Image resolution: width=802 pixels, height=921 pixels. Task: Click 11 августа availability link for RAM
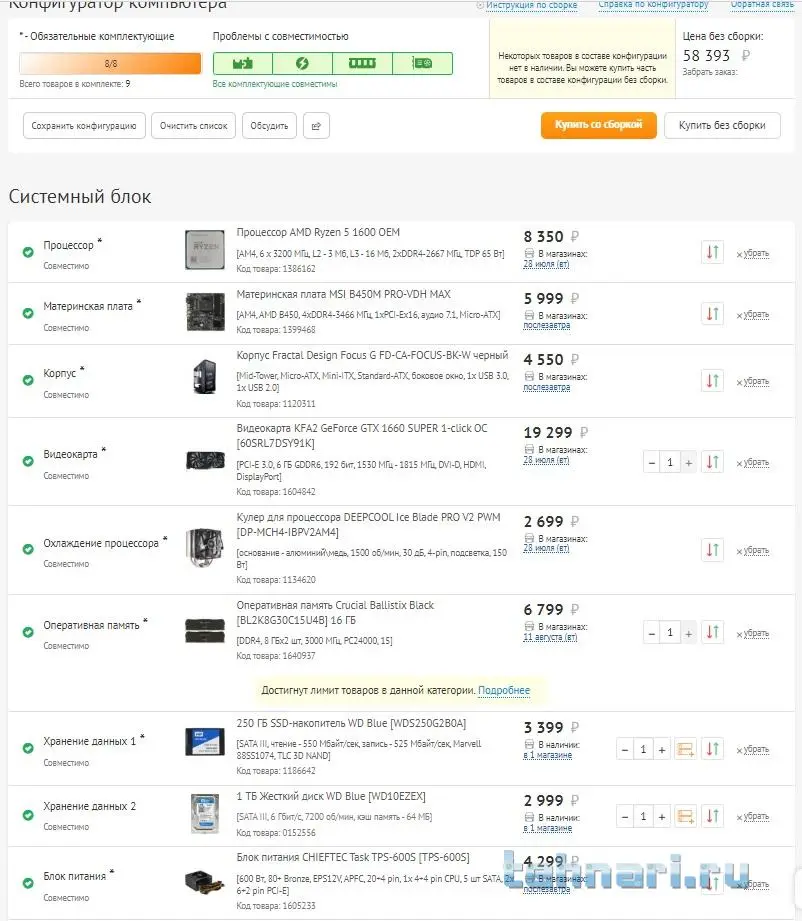(551, 637)
